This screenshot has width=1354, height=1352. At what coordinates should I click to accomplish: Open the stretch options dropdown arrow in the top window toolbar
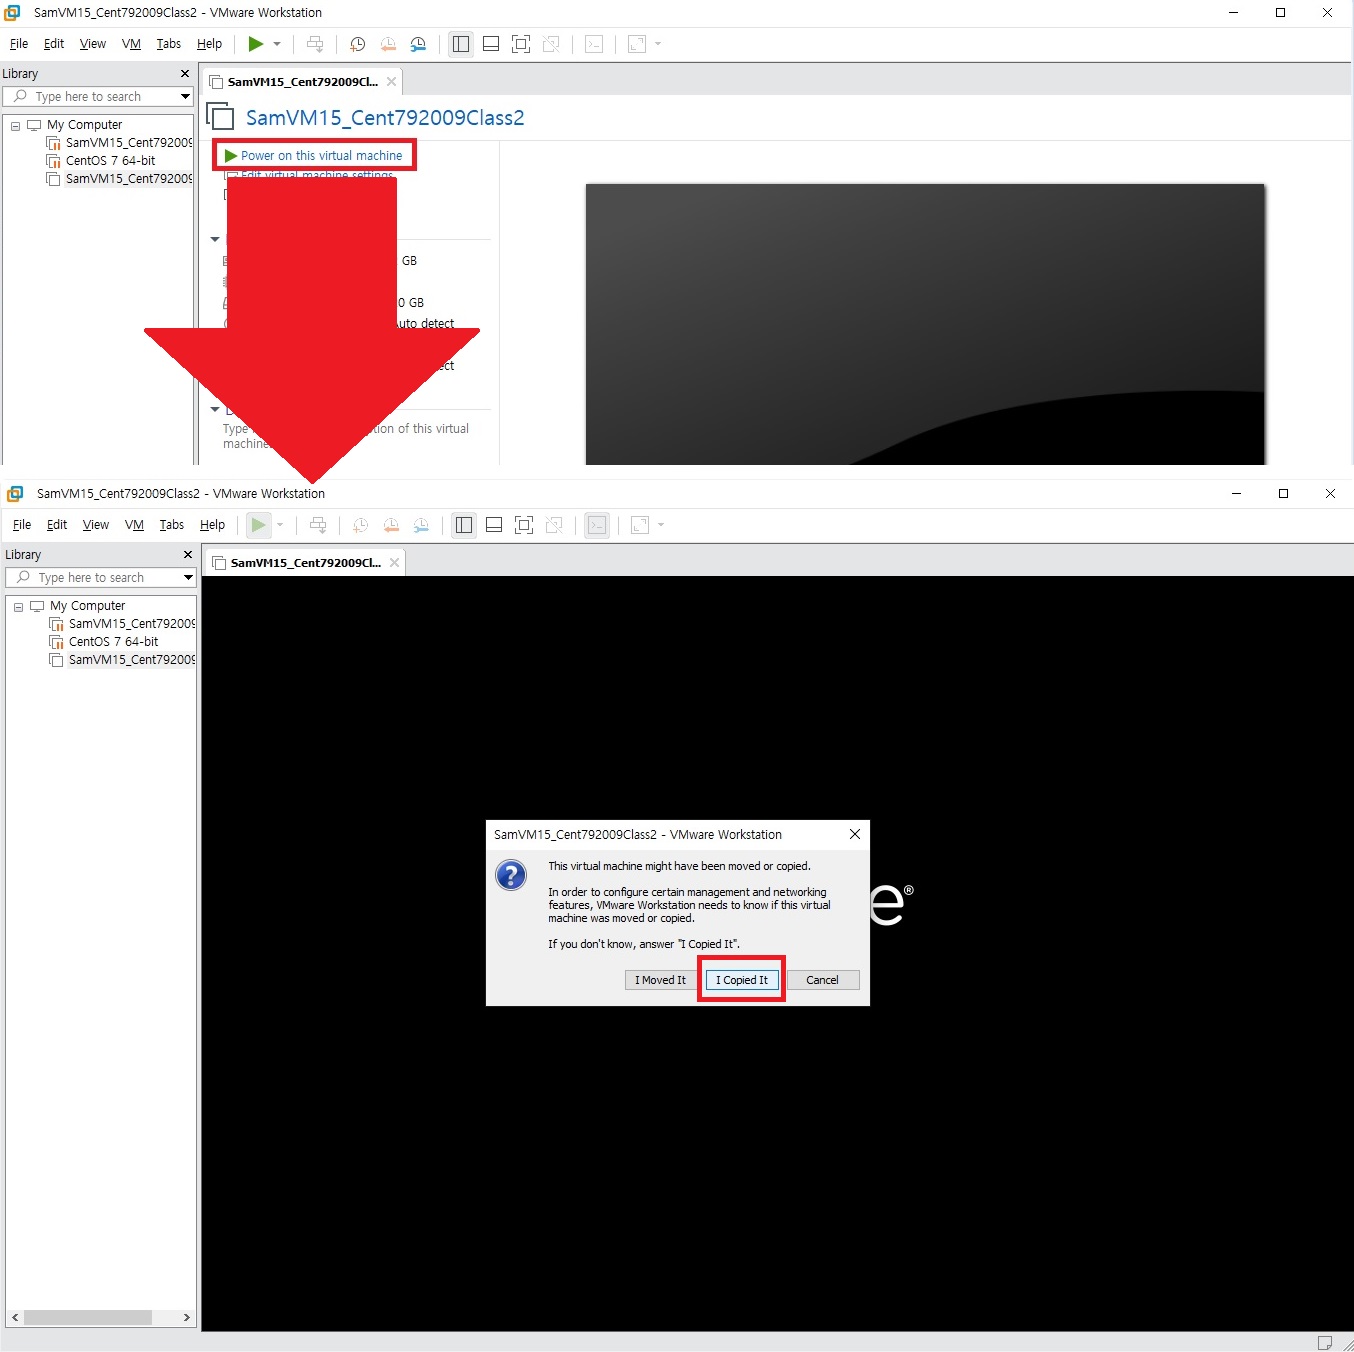[x=658, y=44]
